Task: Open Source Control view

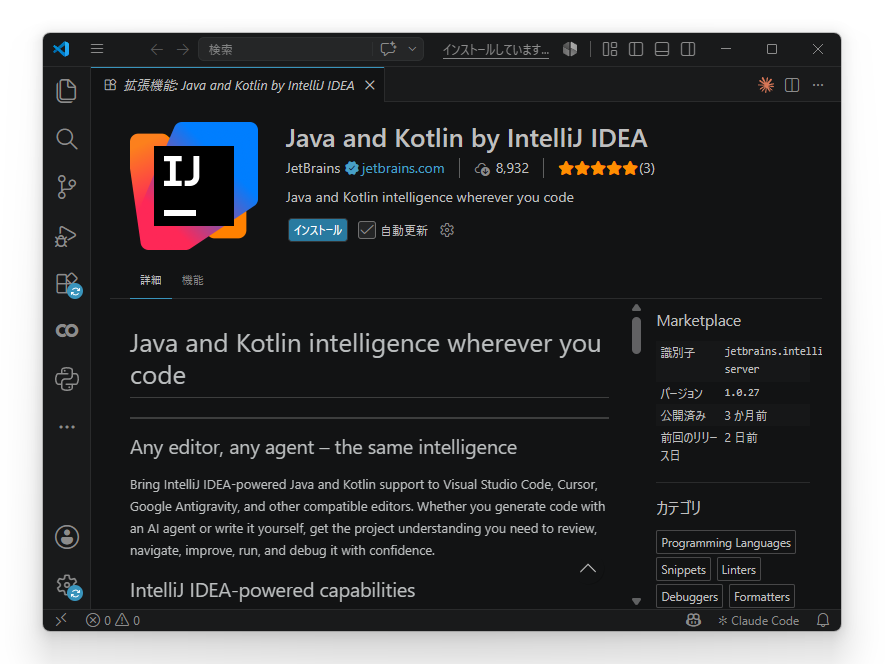Action: point(67,187)
